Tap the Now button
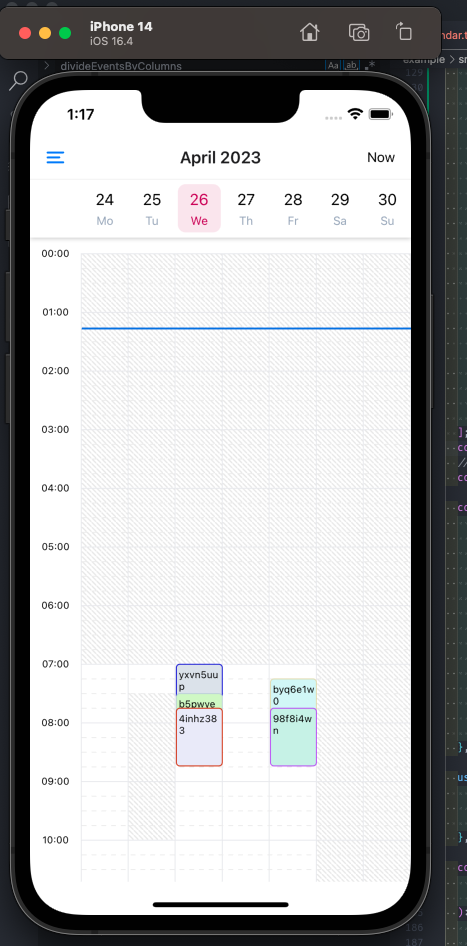This screenshot has width=467, height=946. point(381,157)
